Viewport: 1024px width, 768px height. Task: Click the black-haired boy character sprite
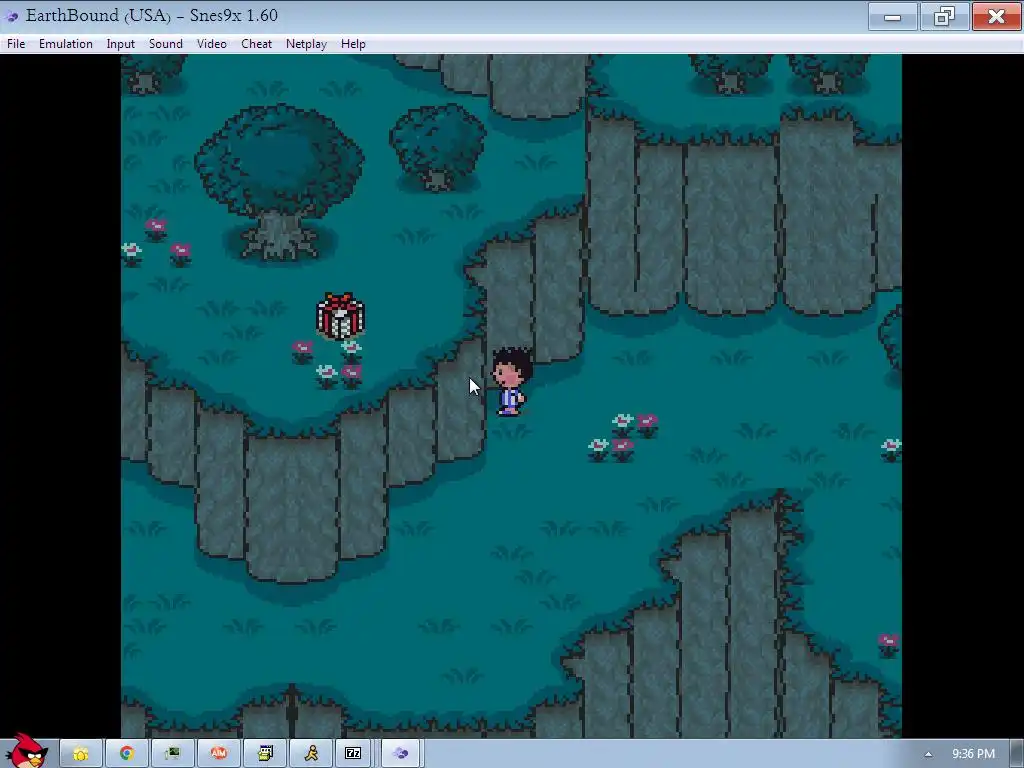[511, 382]
